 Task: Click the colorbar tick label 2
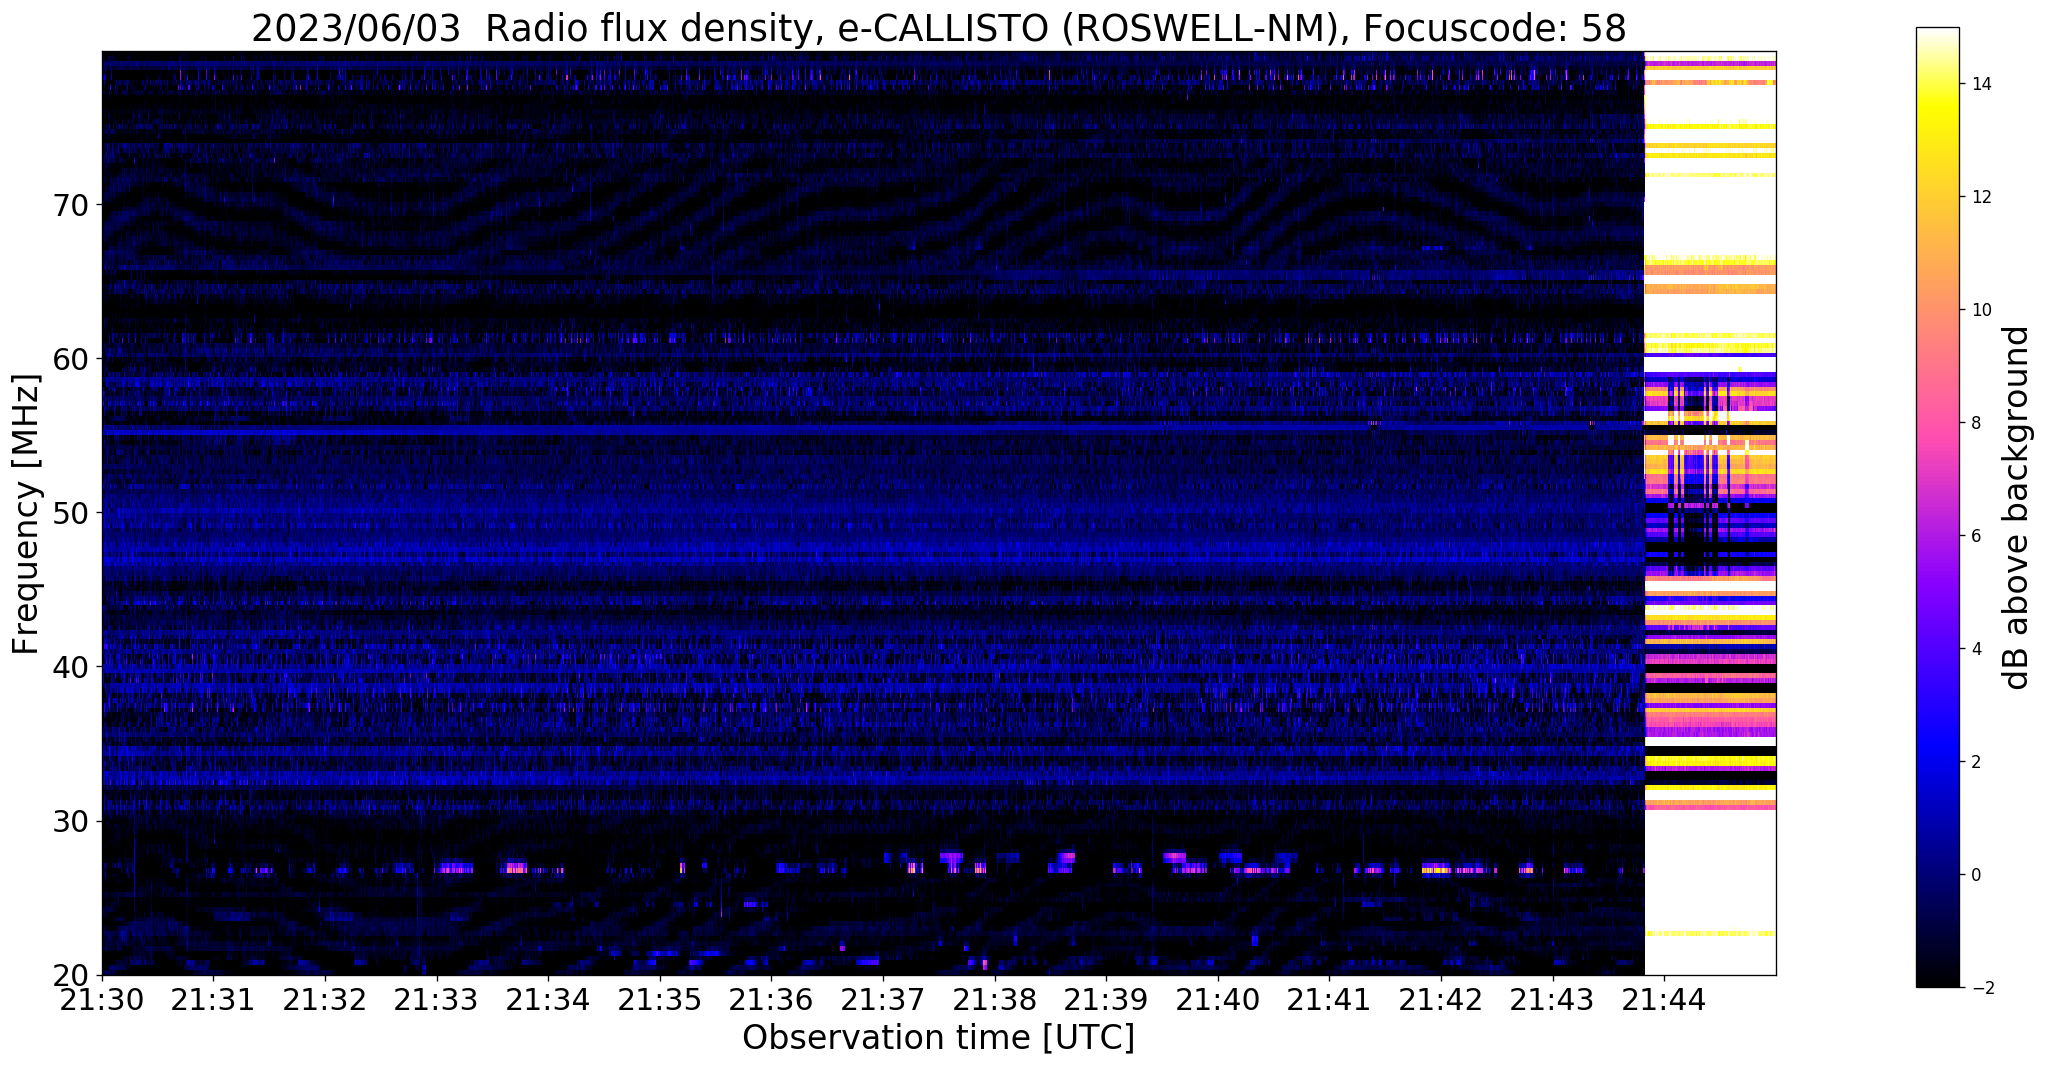[1975, 762]
